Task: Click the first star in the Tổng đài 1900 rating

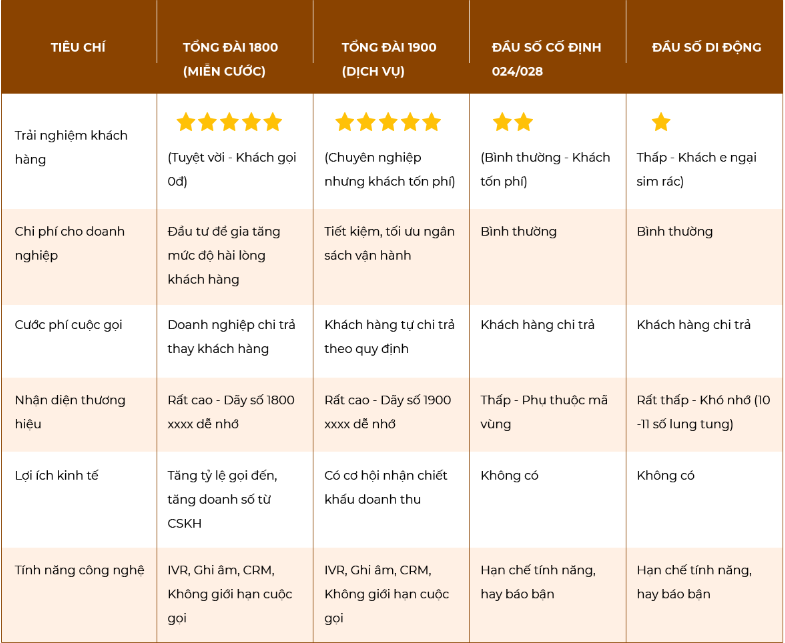Action: click(344, 123)
